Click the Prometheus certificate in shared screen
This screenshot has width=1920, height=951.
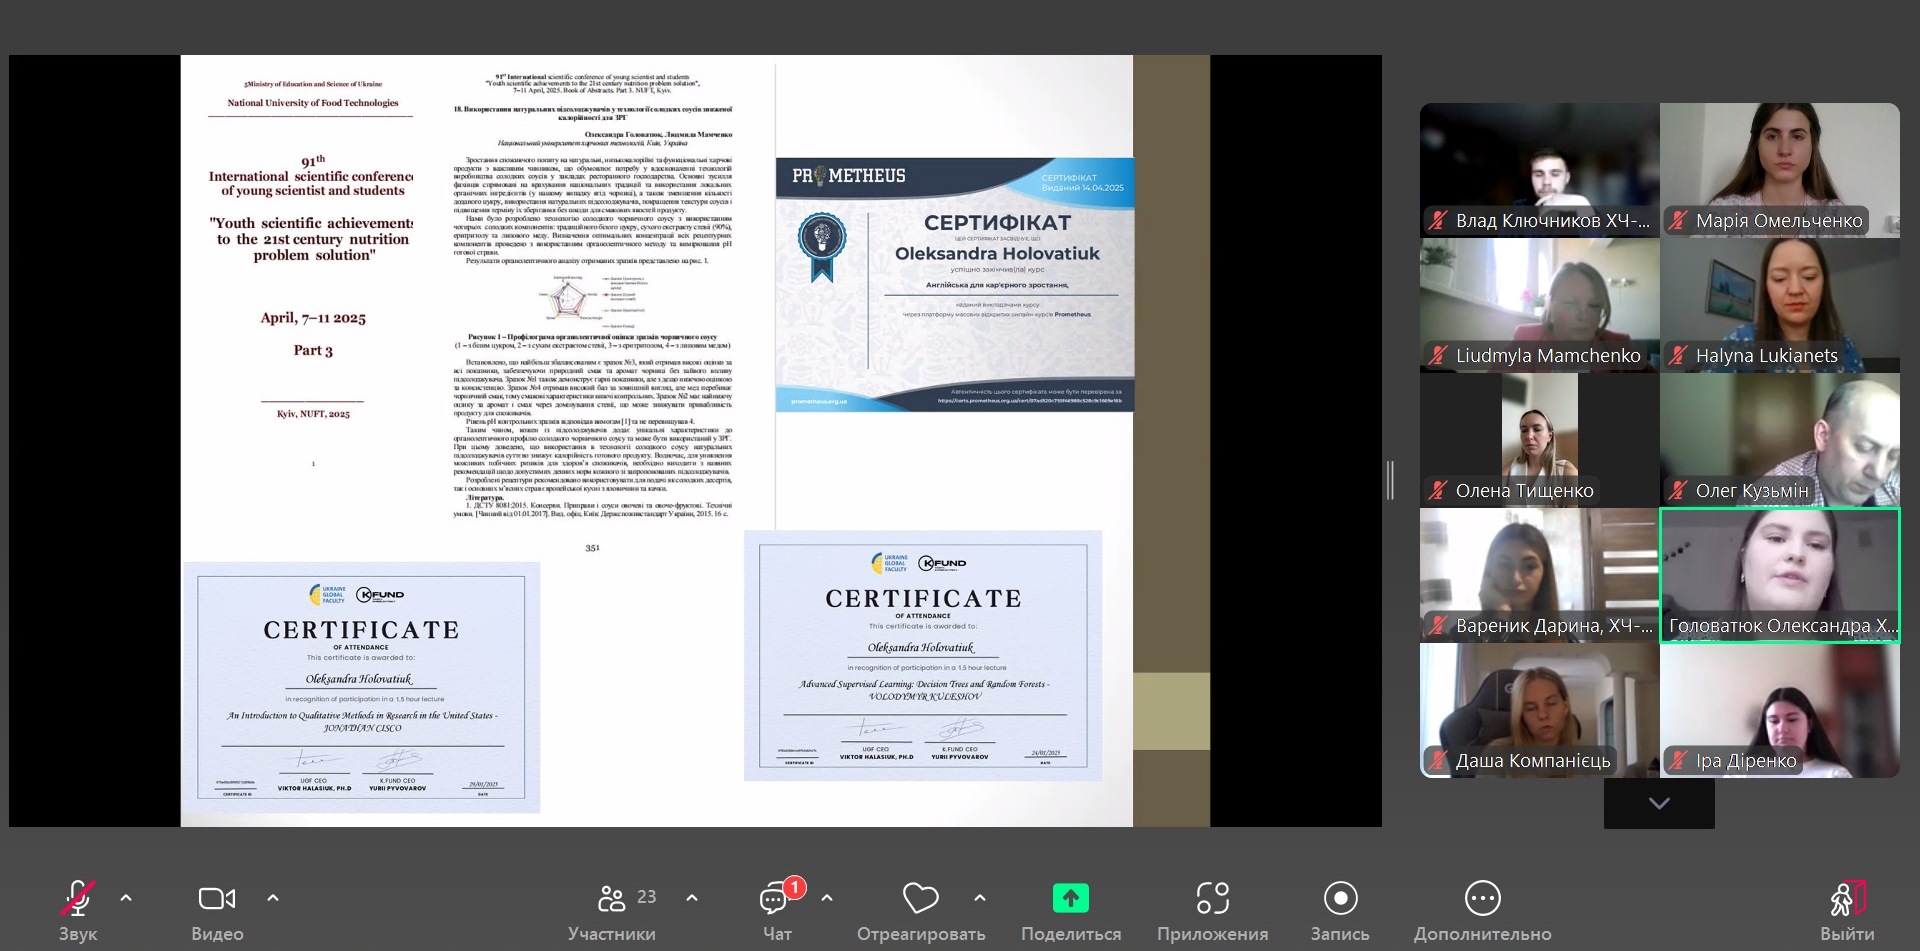point(955,284)
